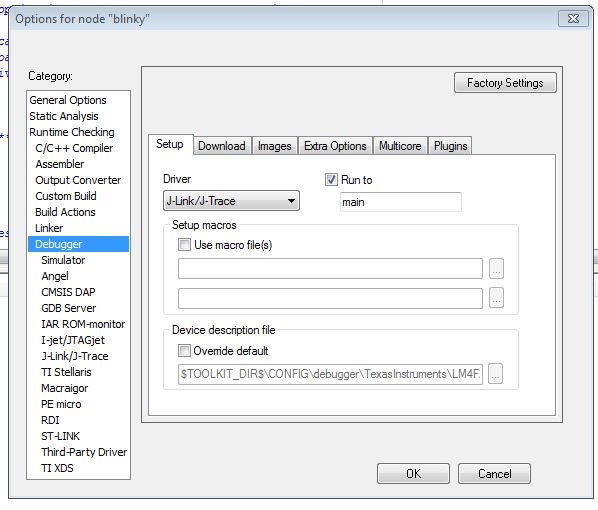598x510 pixels.
Task: Confirm the options with OK
Action: point(413,473)
